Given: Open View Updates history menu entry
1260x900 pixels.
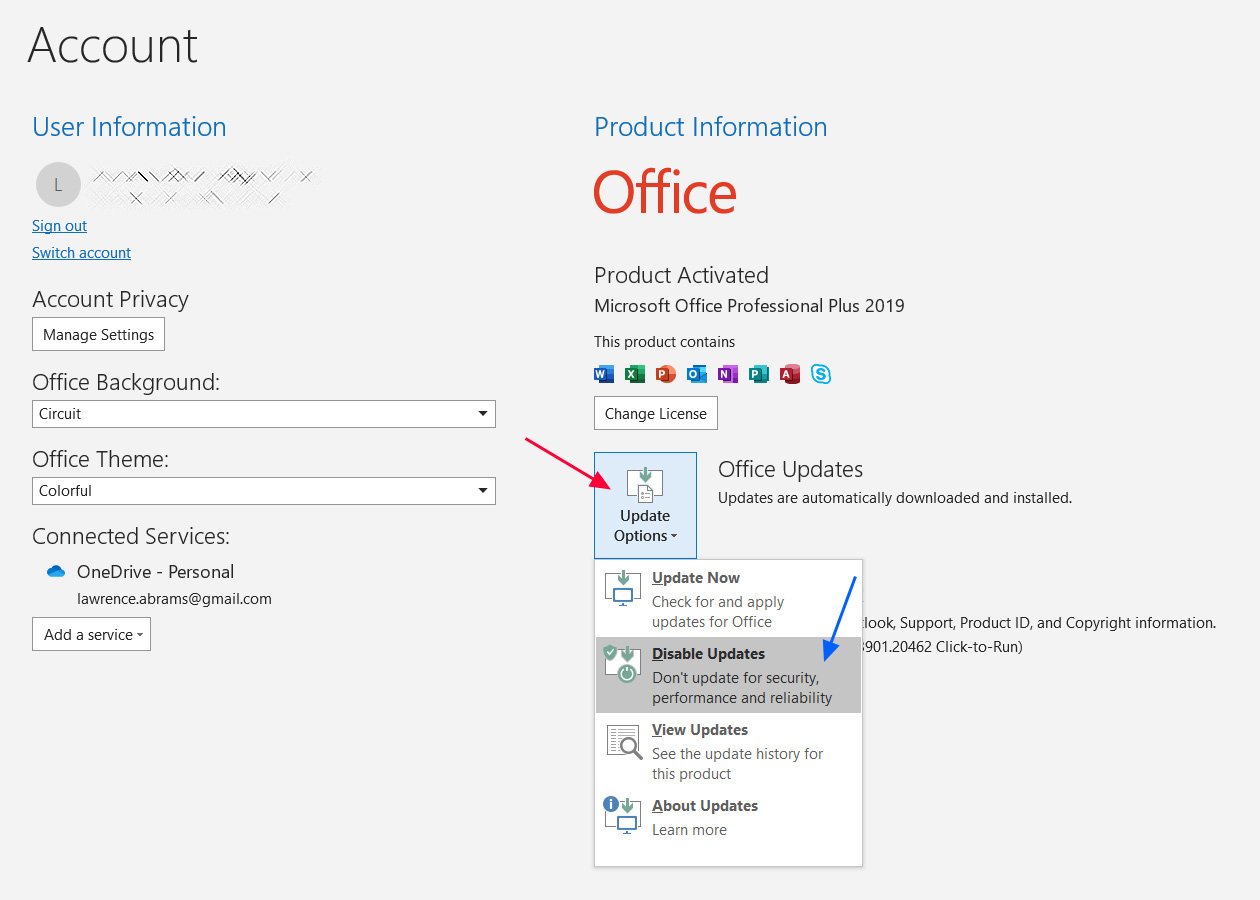Looking at the screenshot, I should (728, 751).
